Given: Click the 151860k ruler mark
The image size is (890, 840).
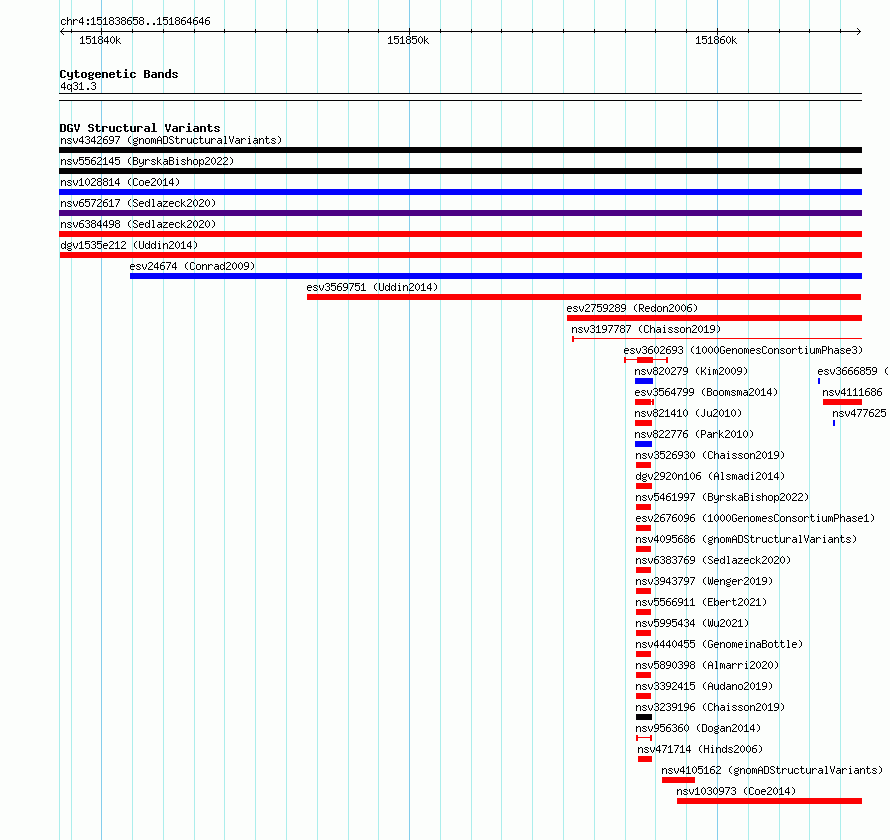Looking at the screenshot, I should pyautogui.click(x=716, y=40).
